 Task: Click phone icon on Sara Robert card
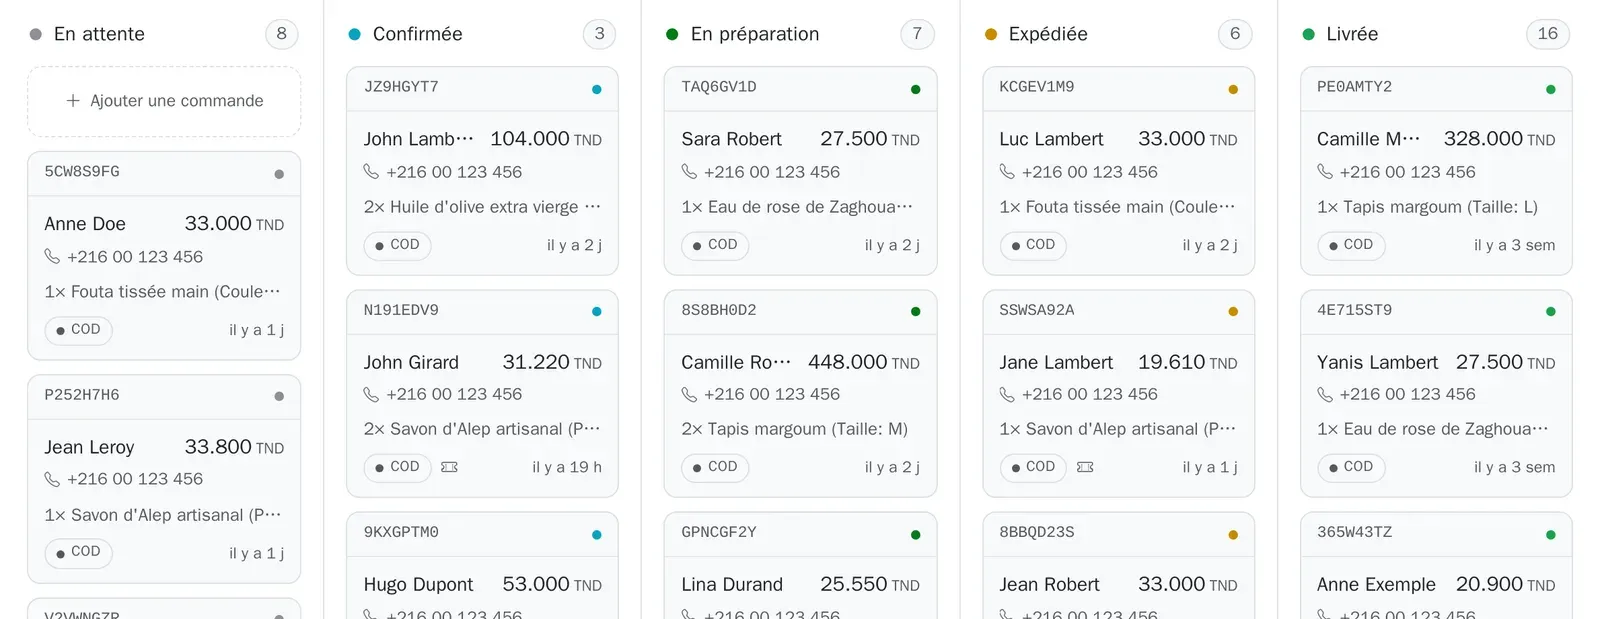click(689, 172)
